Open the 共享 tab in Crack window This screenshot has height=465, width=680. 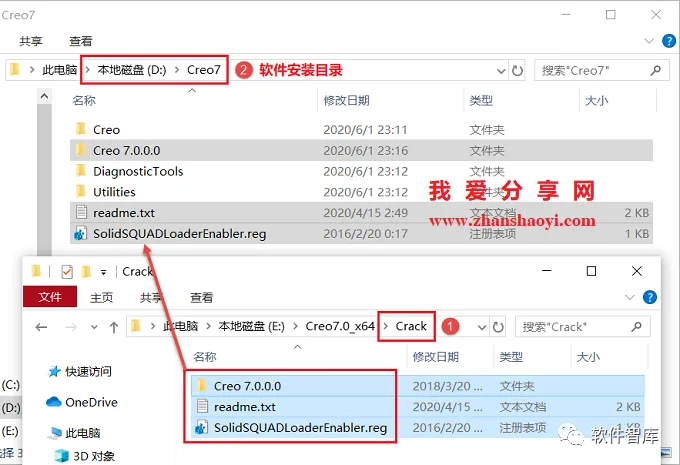pyautogui.click(x=151, y=298)
